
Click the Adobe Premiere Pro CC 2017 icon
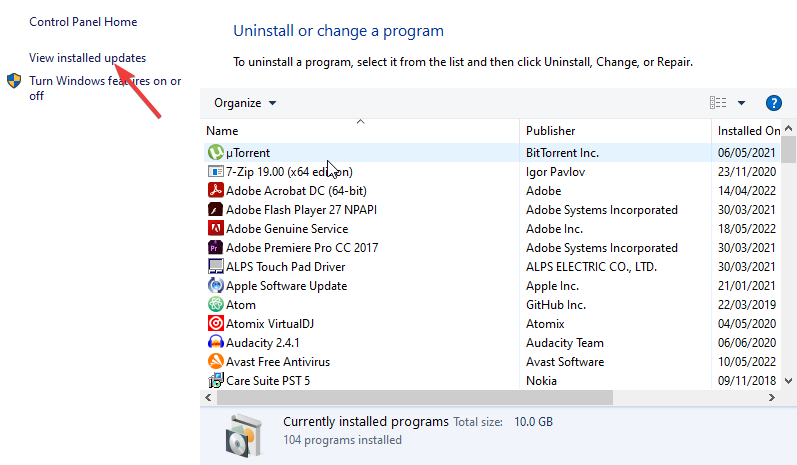point(216,247)
